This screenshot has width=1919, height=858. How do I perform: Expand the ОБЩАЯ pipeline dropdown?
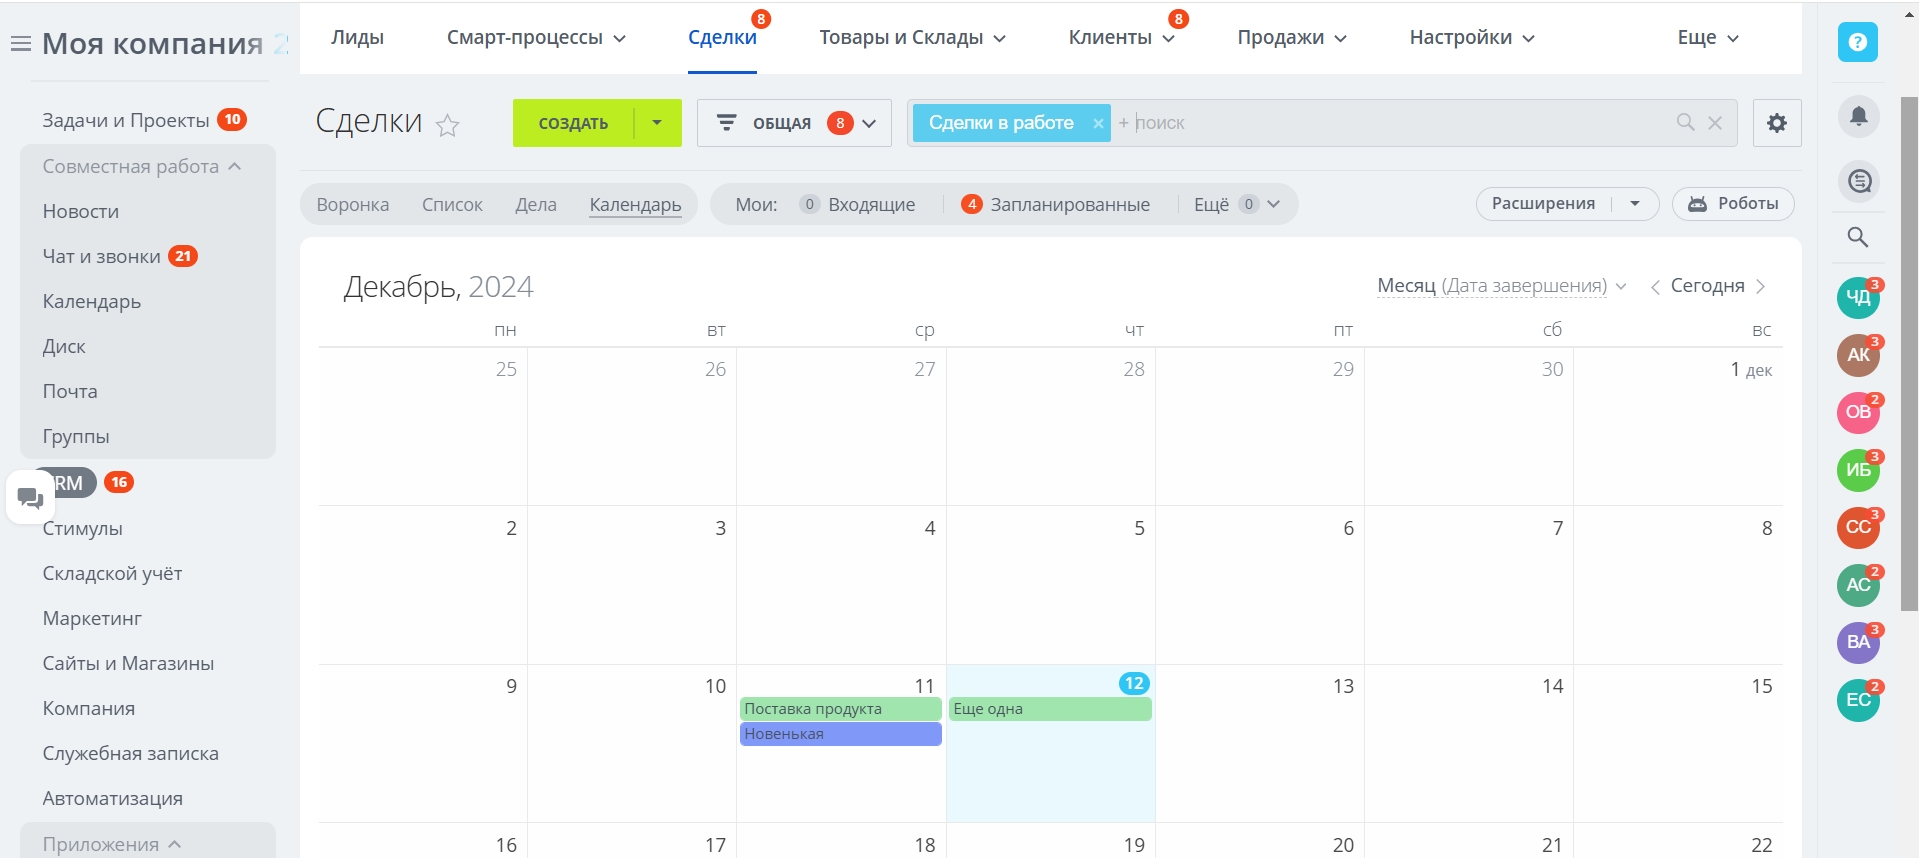[x=869, y=124]
